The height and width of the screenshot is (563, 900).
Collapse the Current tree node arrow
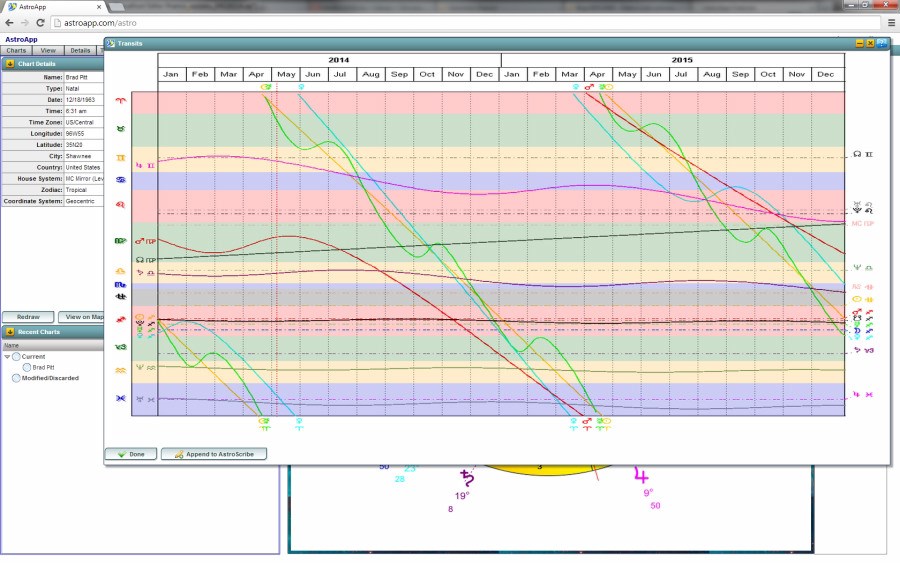7,356
